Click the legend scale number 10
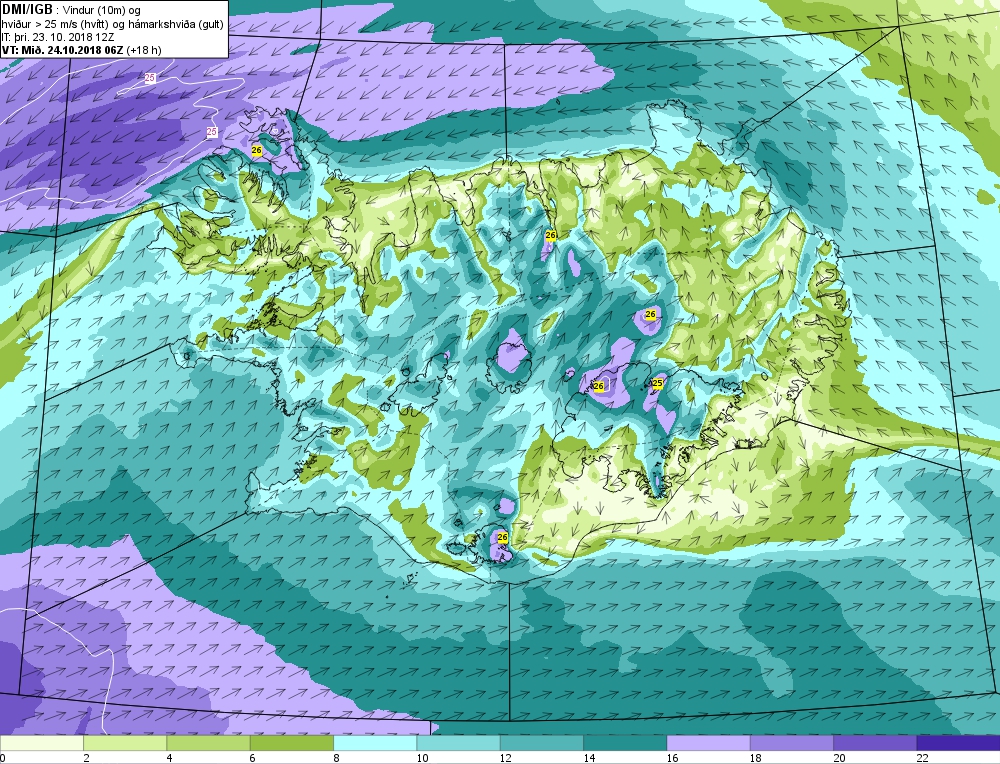Image resolution: width=1000 pixels, height=764 pixels. click(x=422, y=758)
